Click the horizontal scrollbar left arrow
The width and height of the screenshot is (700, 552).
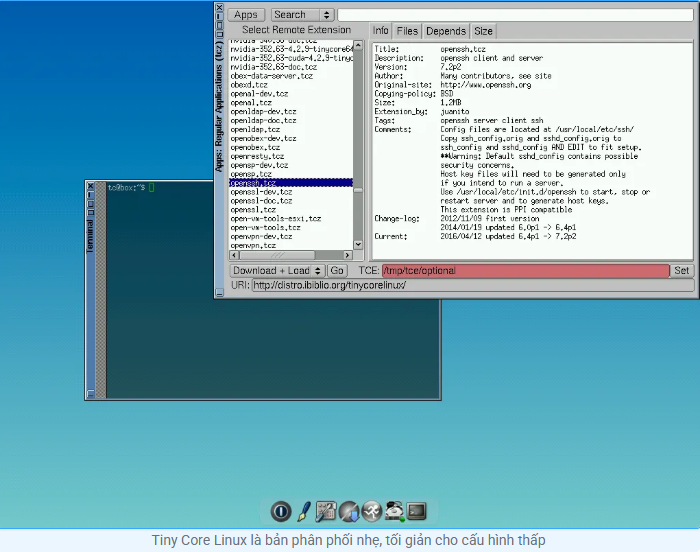pos(234,255)
